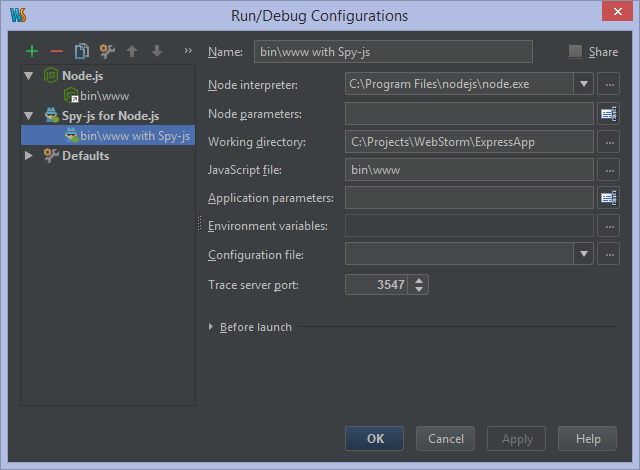640x470 pixels.
Task: Collapse the Node.js tree group
Action: 29,75
